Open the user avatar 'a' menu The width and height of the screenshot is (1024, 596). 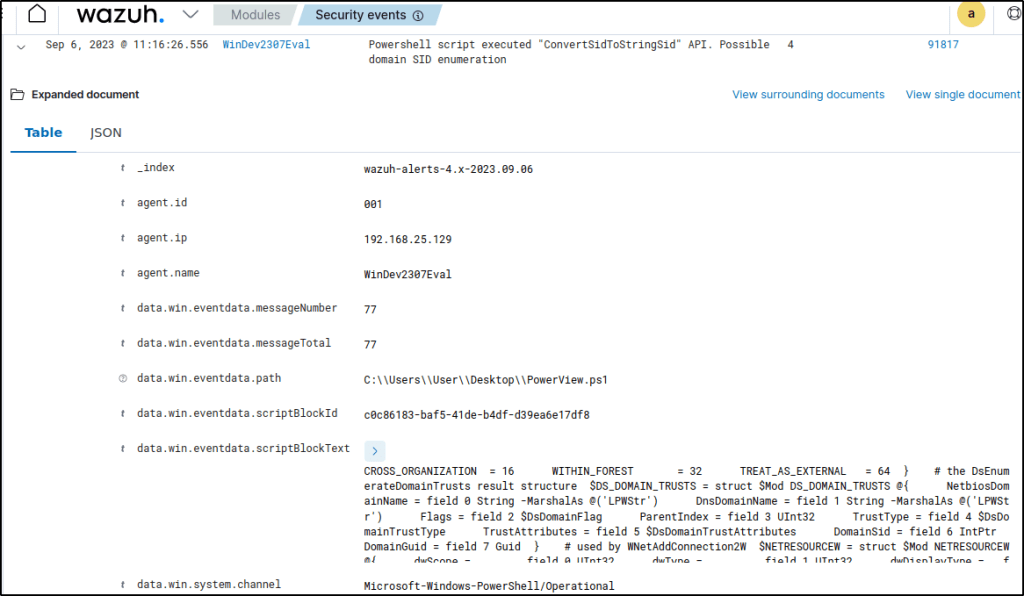pyautogui.click(x=970, y=14)
